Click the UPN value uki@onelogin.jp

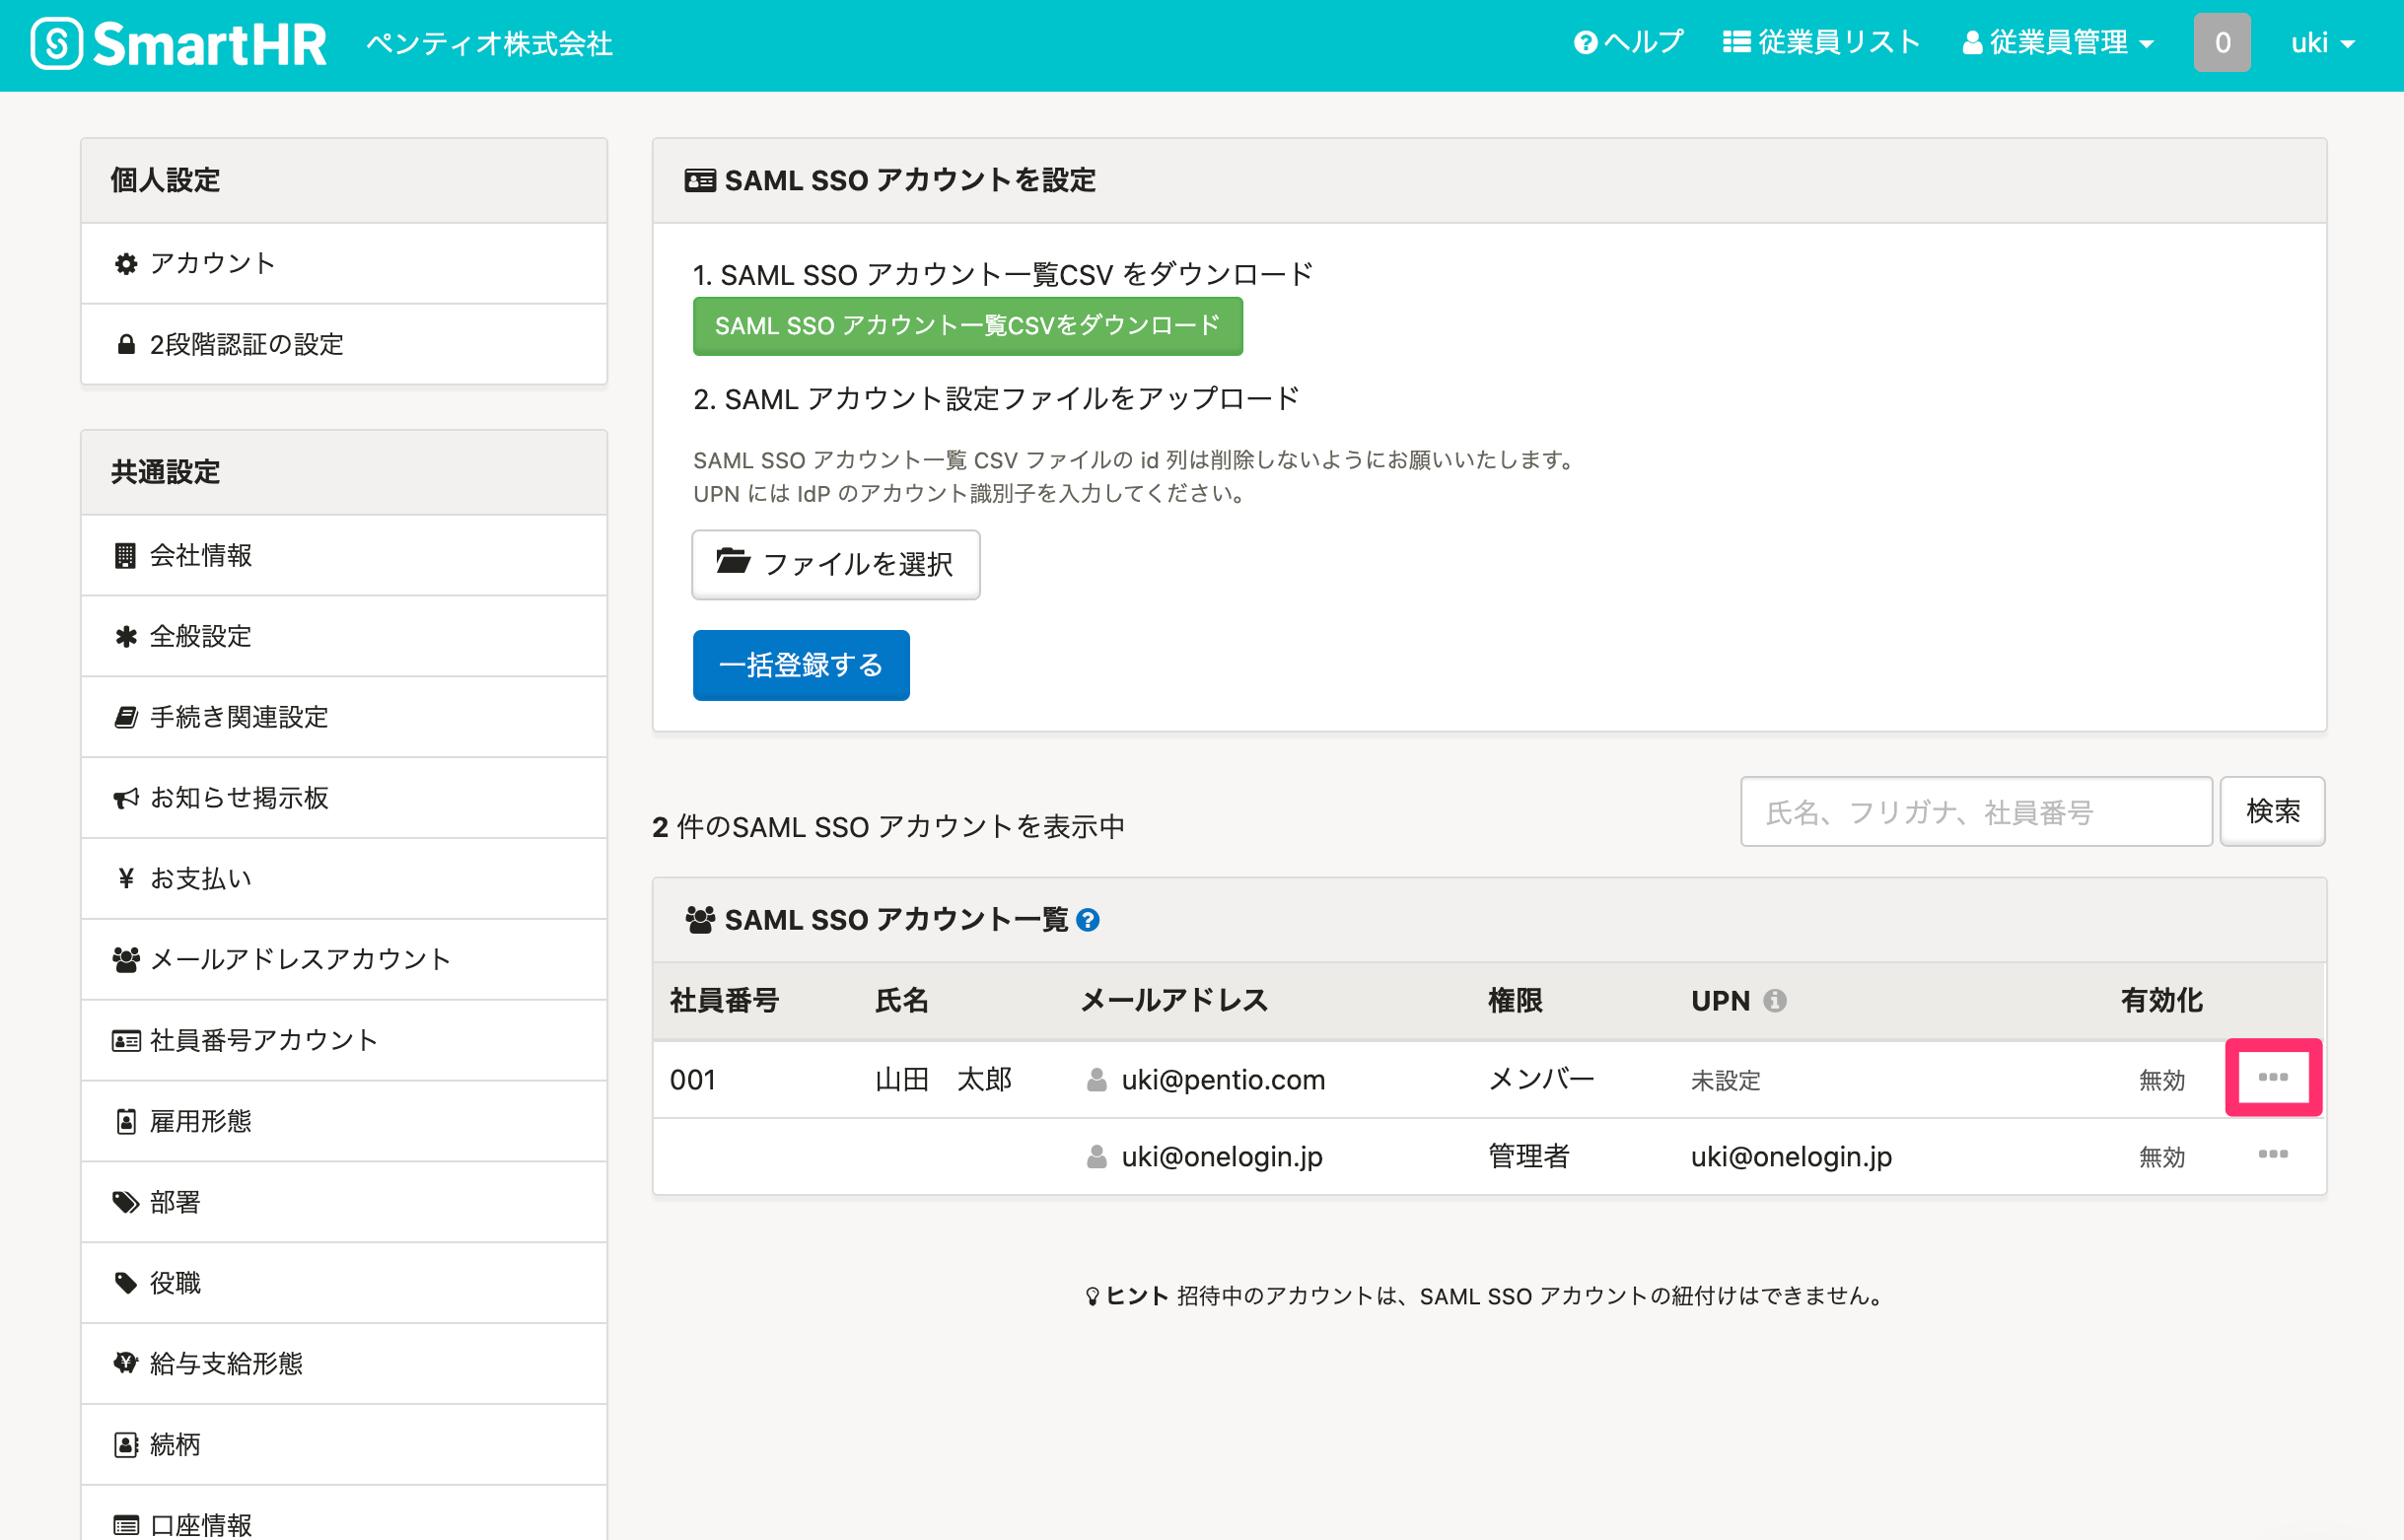[x=1791, y=1157]
